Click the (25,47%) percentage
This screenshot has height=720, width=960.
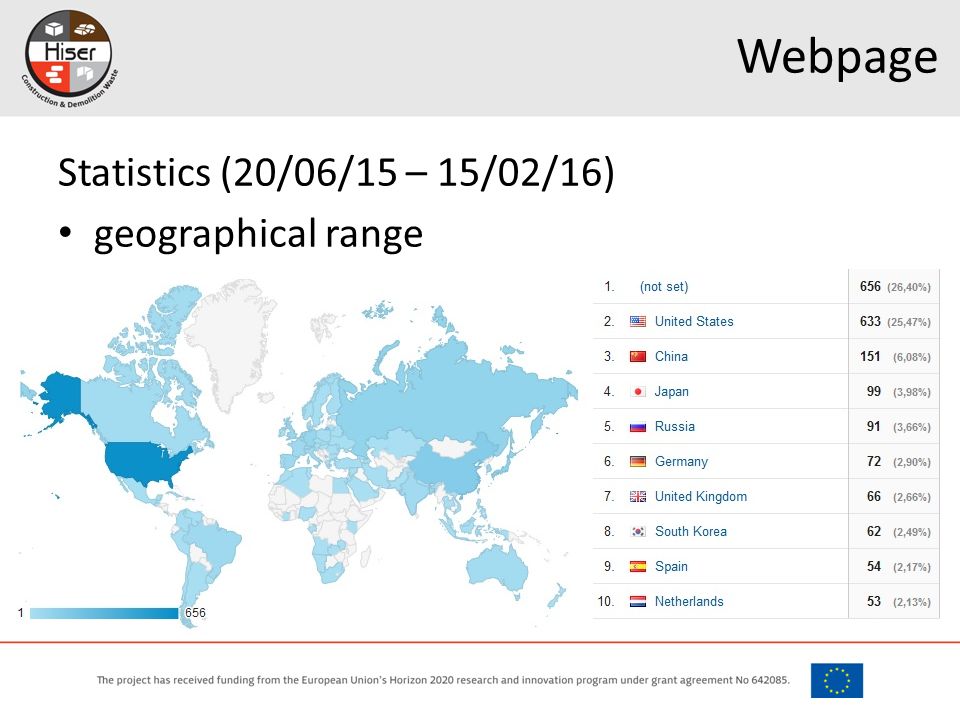(x=909, y=322)
